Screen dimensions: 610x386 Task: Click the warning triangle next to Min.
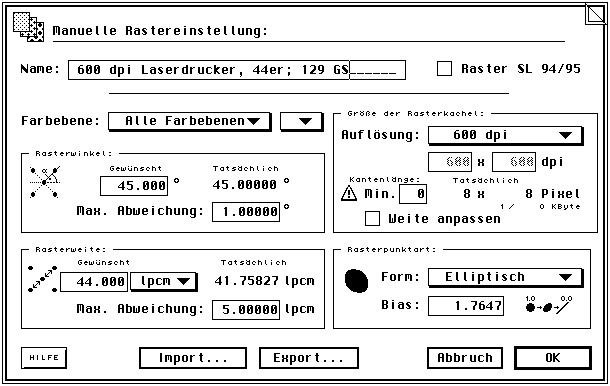(349, 193)
